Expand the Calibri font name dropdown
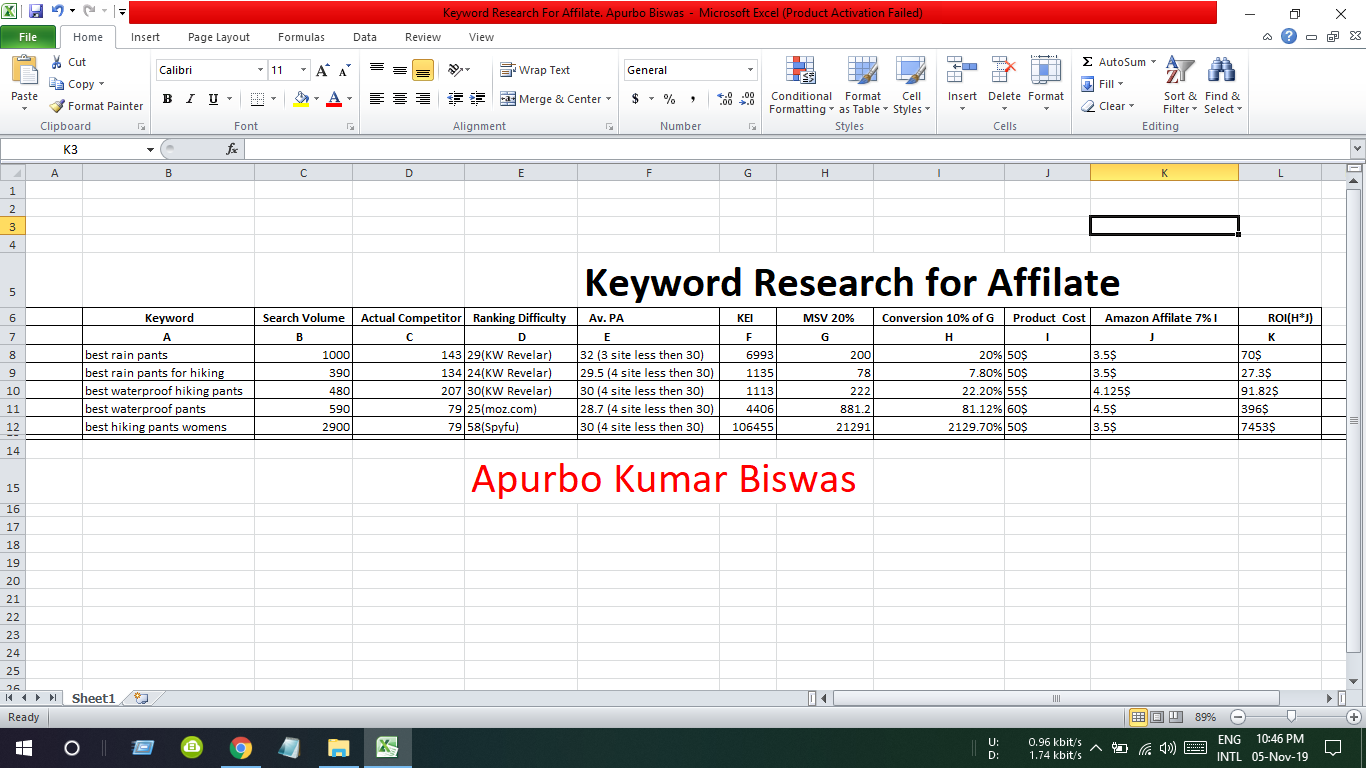The width and height of the screenshot is (1366, 768). point(260,70)
